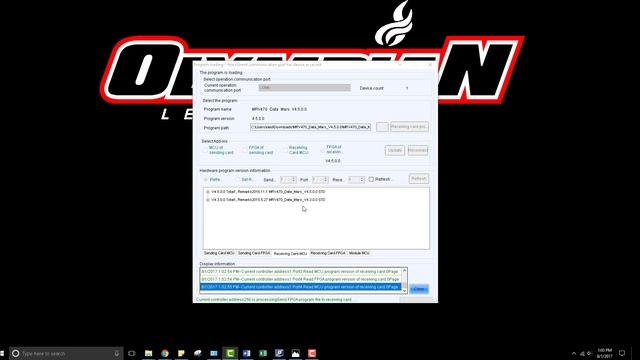Open File Explorer from the taskbar
This screenshot has height=360, width=640.
[149, 353]
